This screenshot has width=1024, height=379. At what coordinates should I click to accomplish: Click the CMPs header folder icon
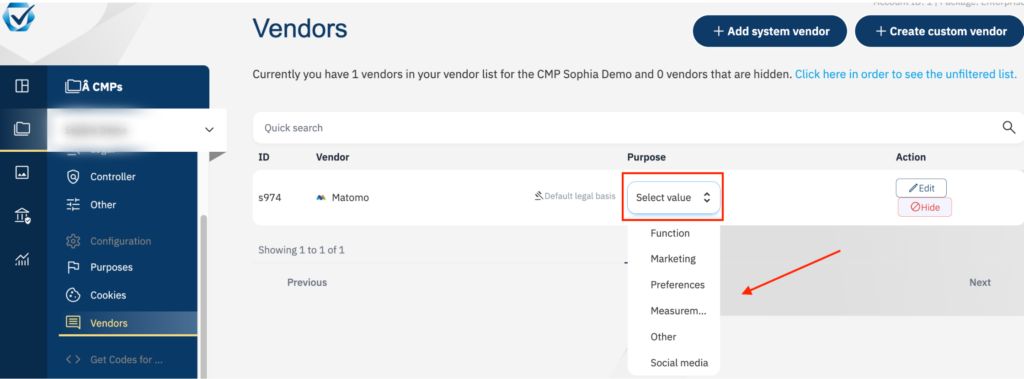(x=72, y=86)
